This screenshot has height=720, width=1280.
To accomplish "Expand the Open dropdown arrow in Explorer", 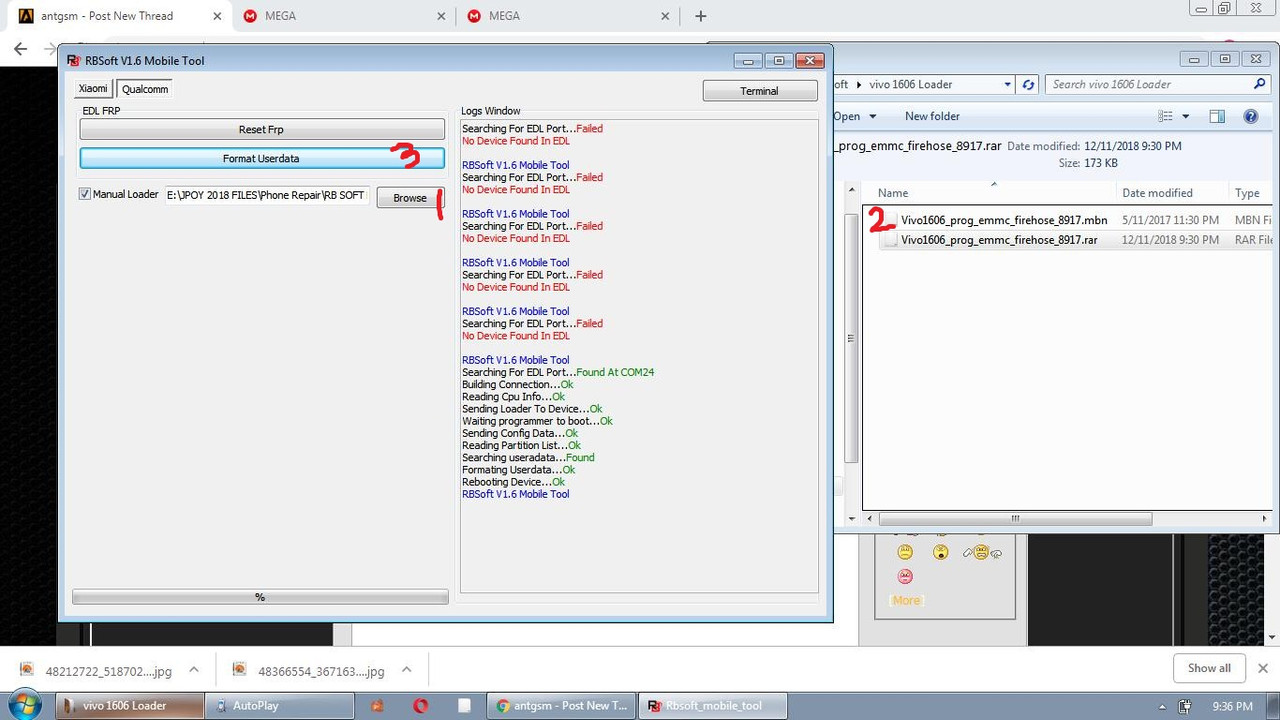I will (x=873, y=117).
